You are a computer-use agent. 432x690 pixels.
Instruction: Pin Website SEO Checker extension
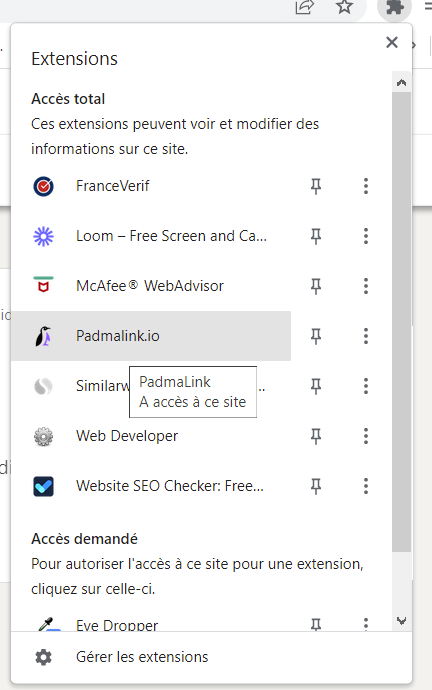(316, 486)
